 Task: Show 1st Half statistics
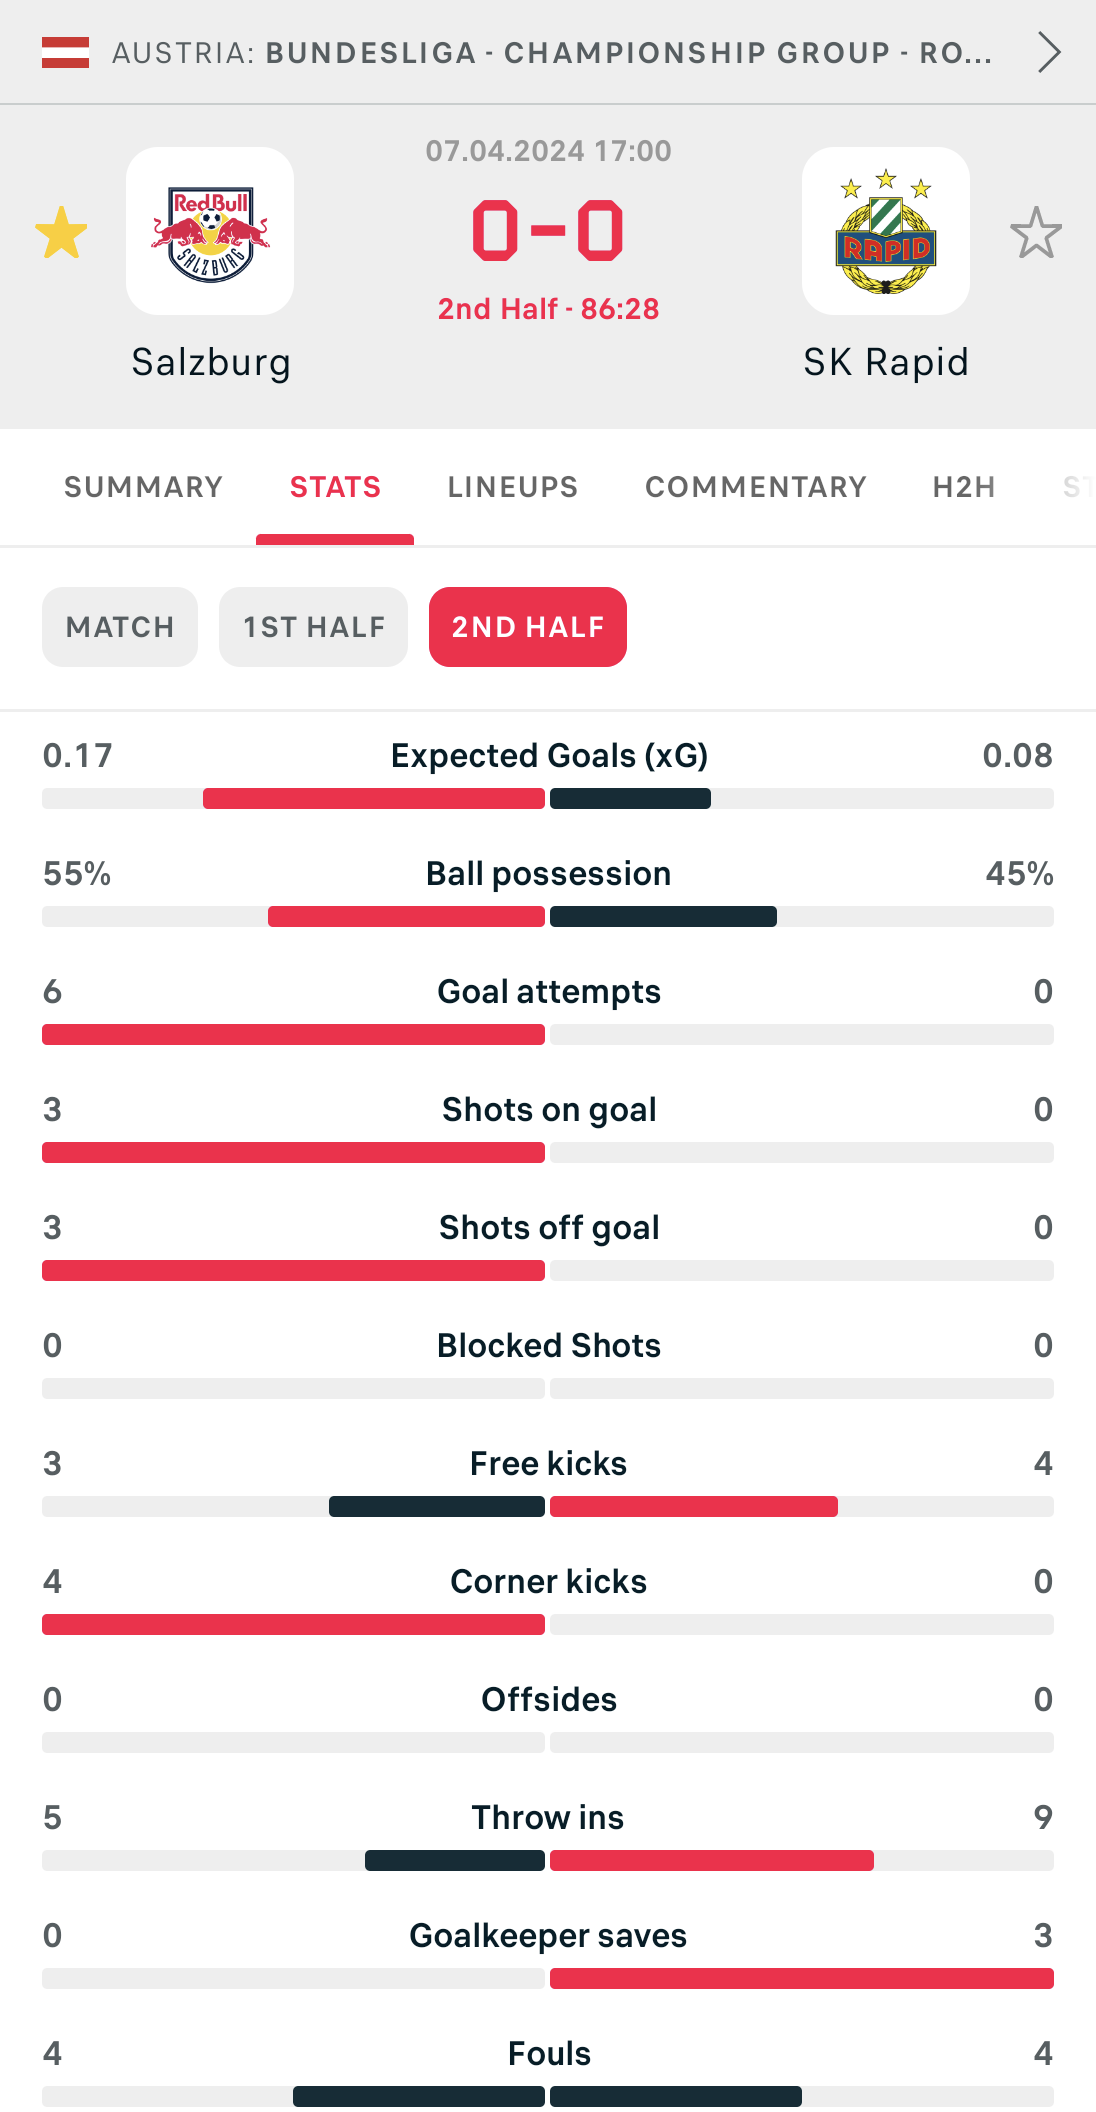click(313, 627)
